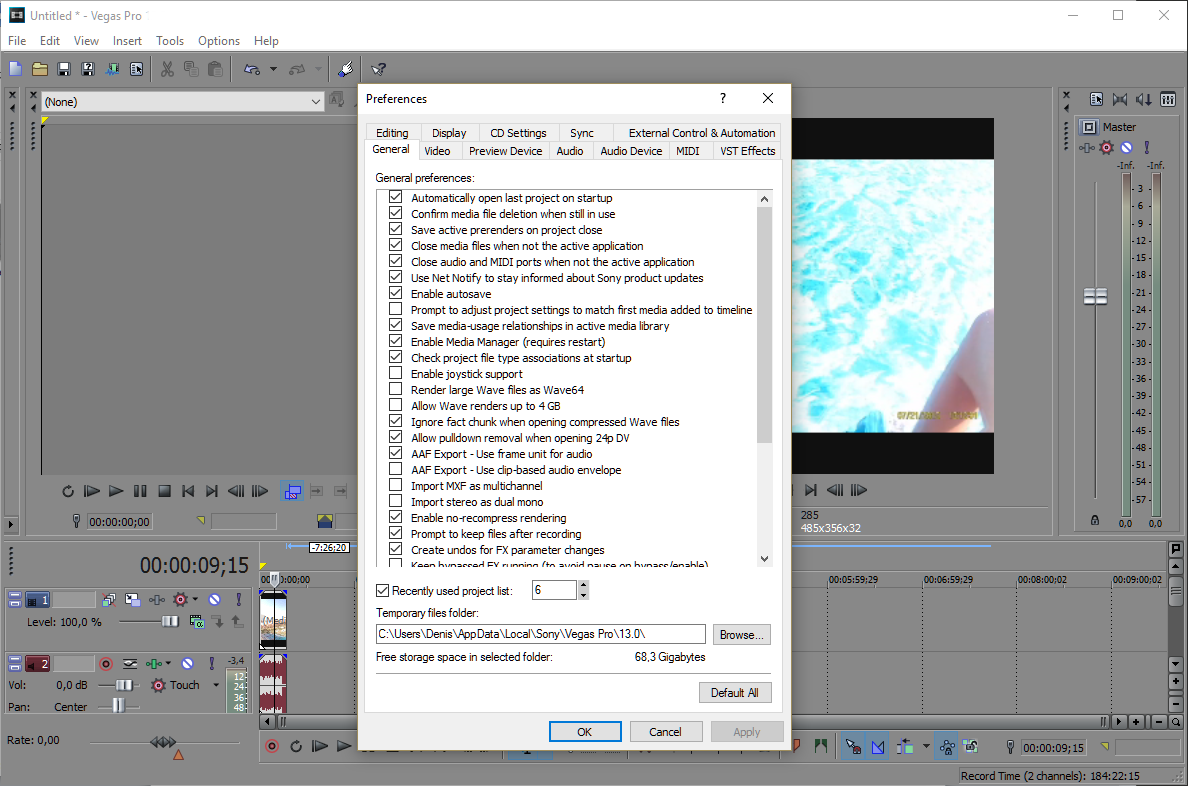This screenshot has width=1188, height=786.
Task: Click the preferences list scroll up arrow
Action: point(764,199)
